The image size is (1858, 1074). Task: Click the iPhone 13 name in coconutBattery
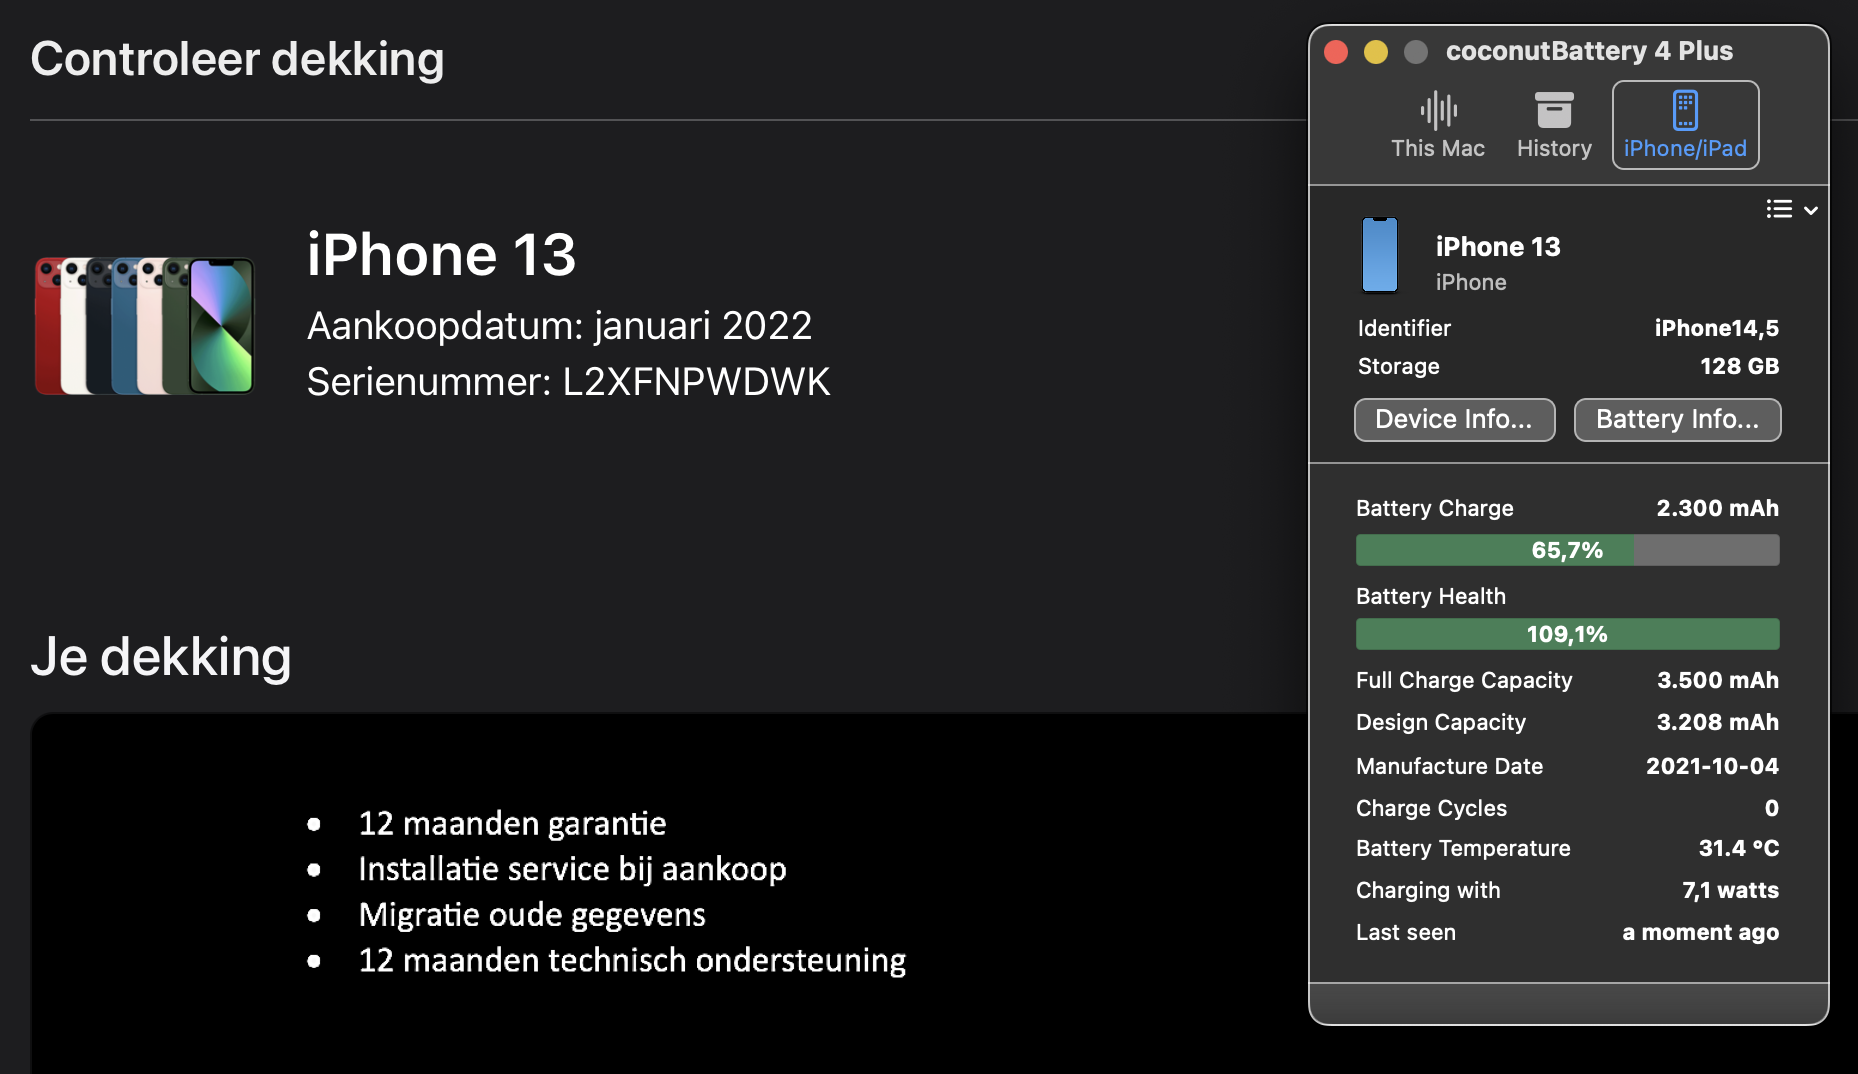tap(1498, 247)
